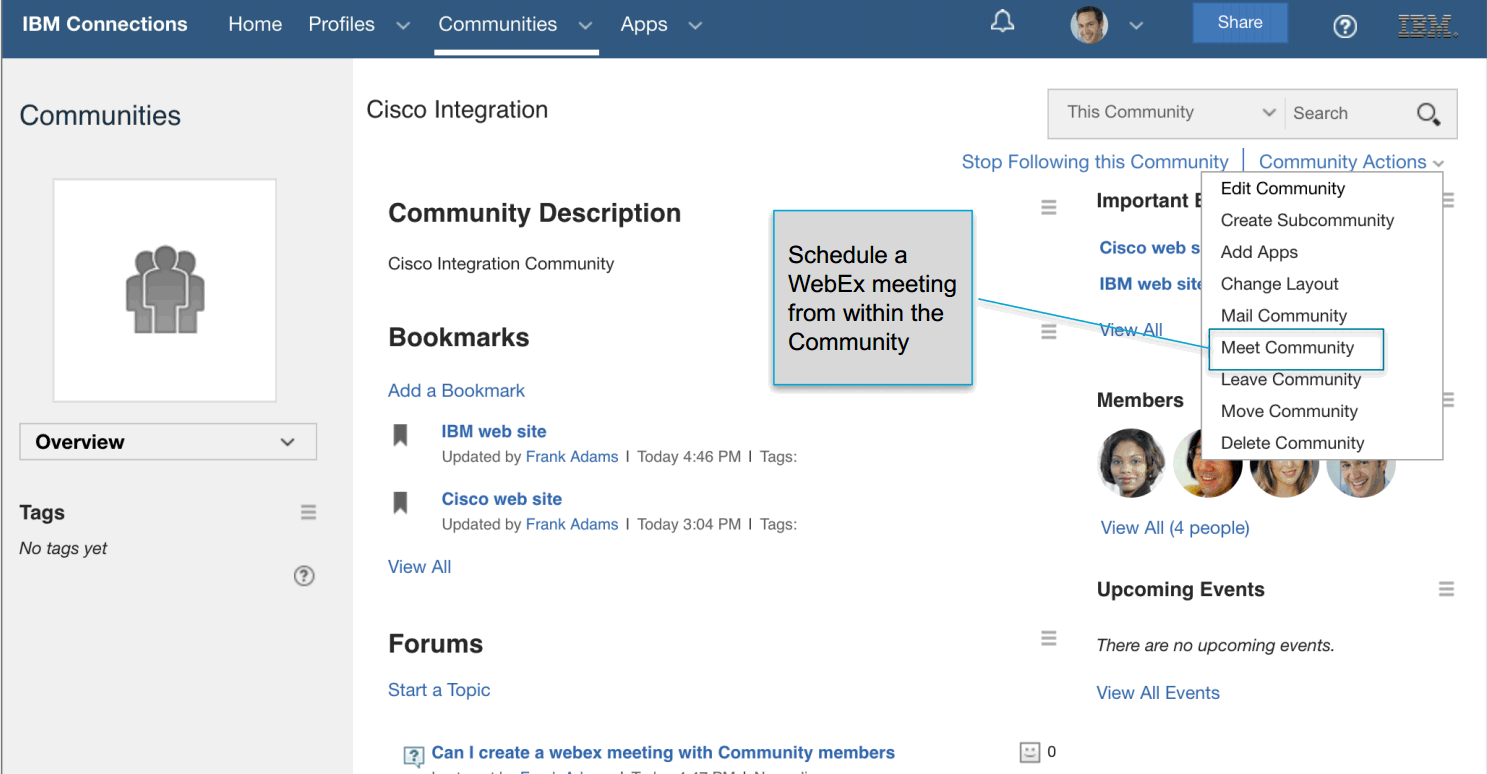Viewport: 1487px width, 774px height.
Task: Select Delete Community menu entry
Action: [x=1292, y=443]
